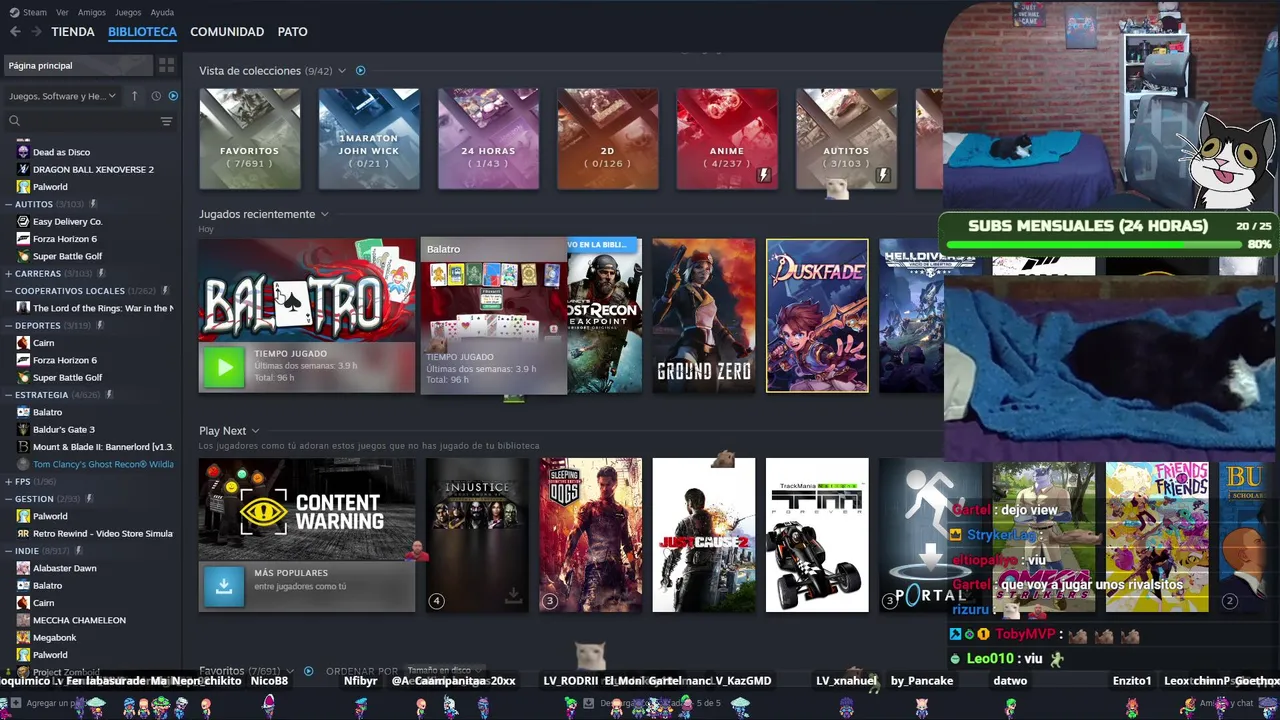
Task: Open the Amigos menu
Action: [92, 12]
